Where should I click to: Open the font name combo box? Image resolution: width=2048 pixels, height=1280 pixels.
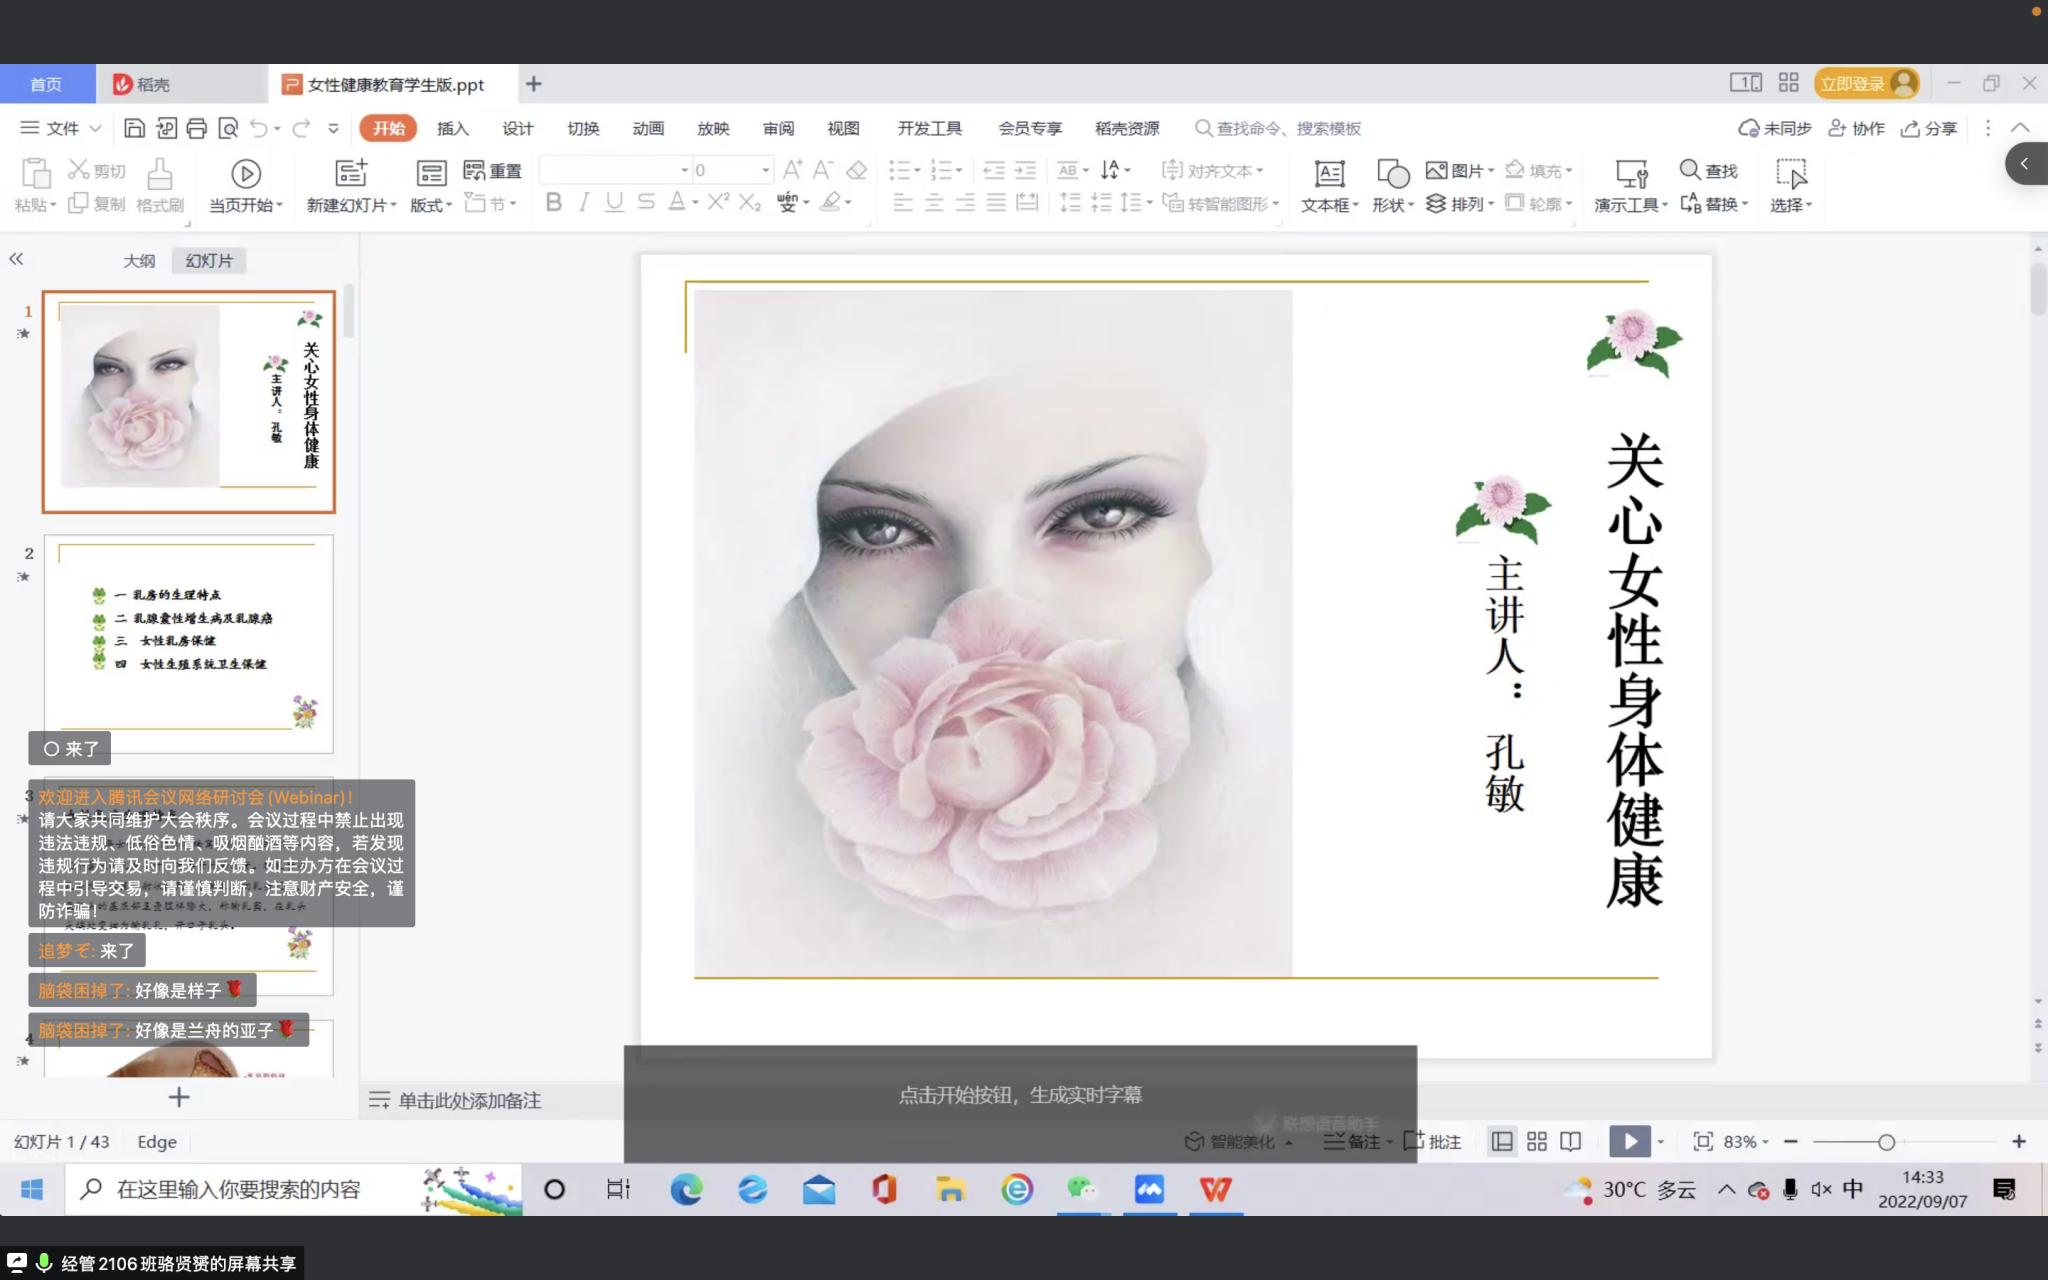[615, 170]
